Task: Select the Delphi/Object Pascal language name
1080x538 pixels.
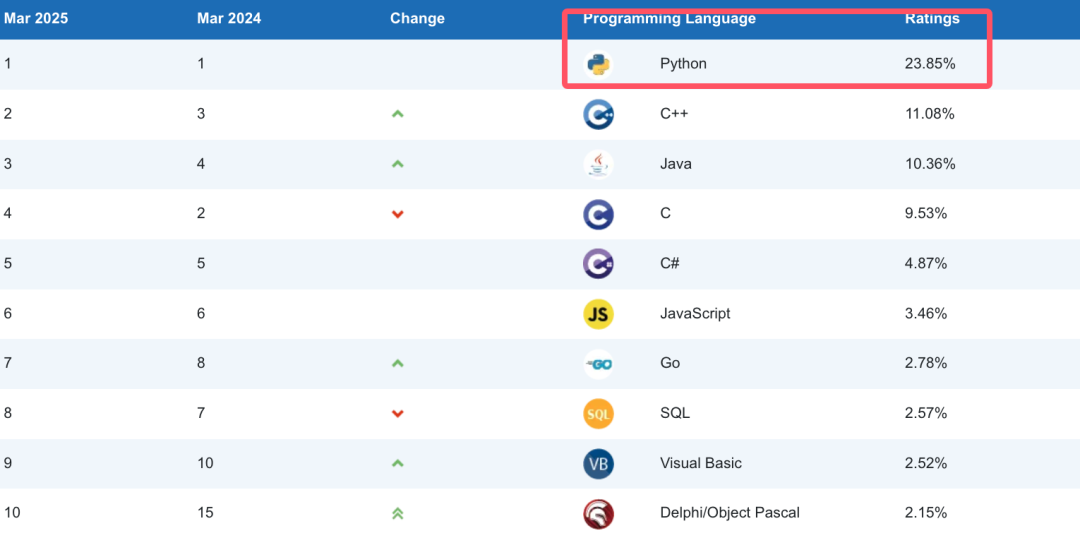Action: pos(729,513)
